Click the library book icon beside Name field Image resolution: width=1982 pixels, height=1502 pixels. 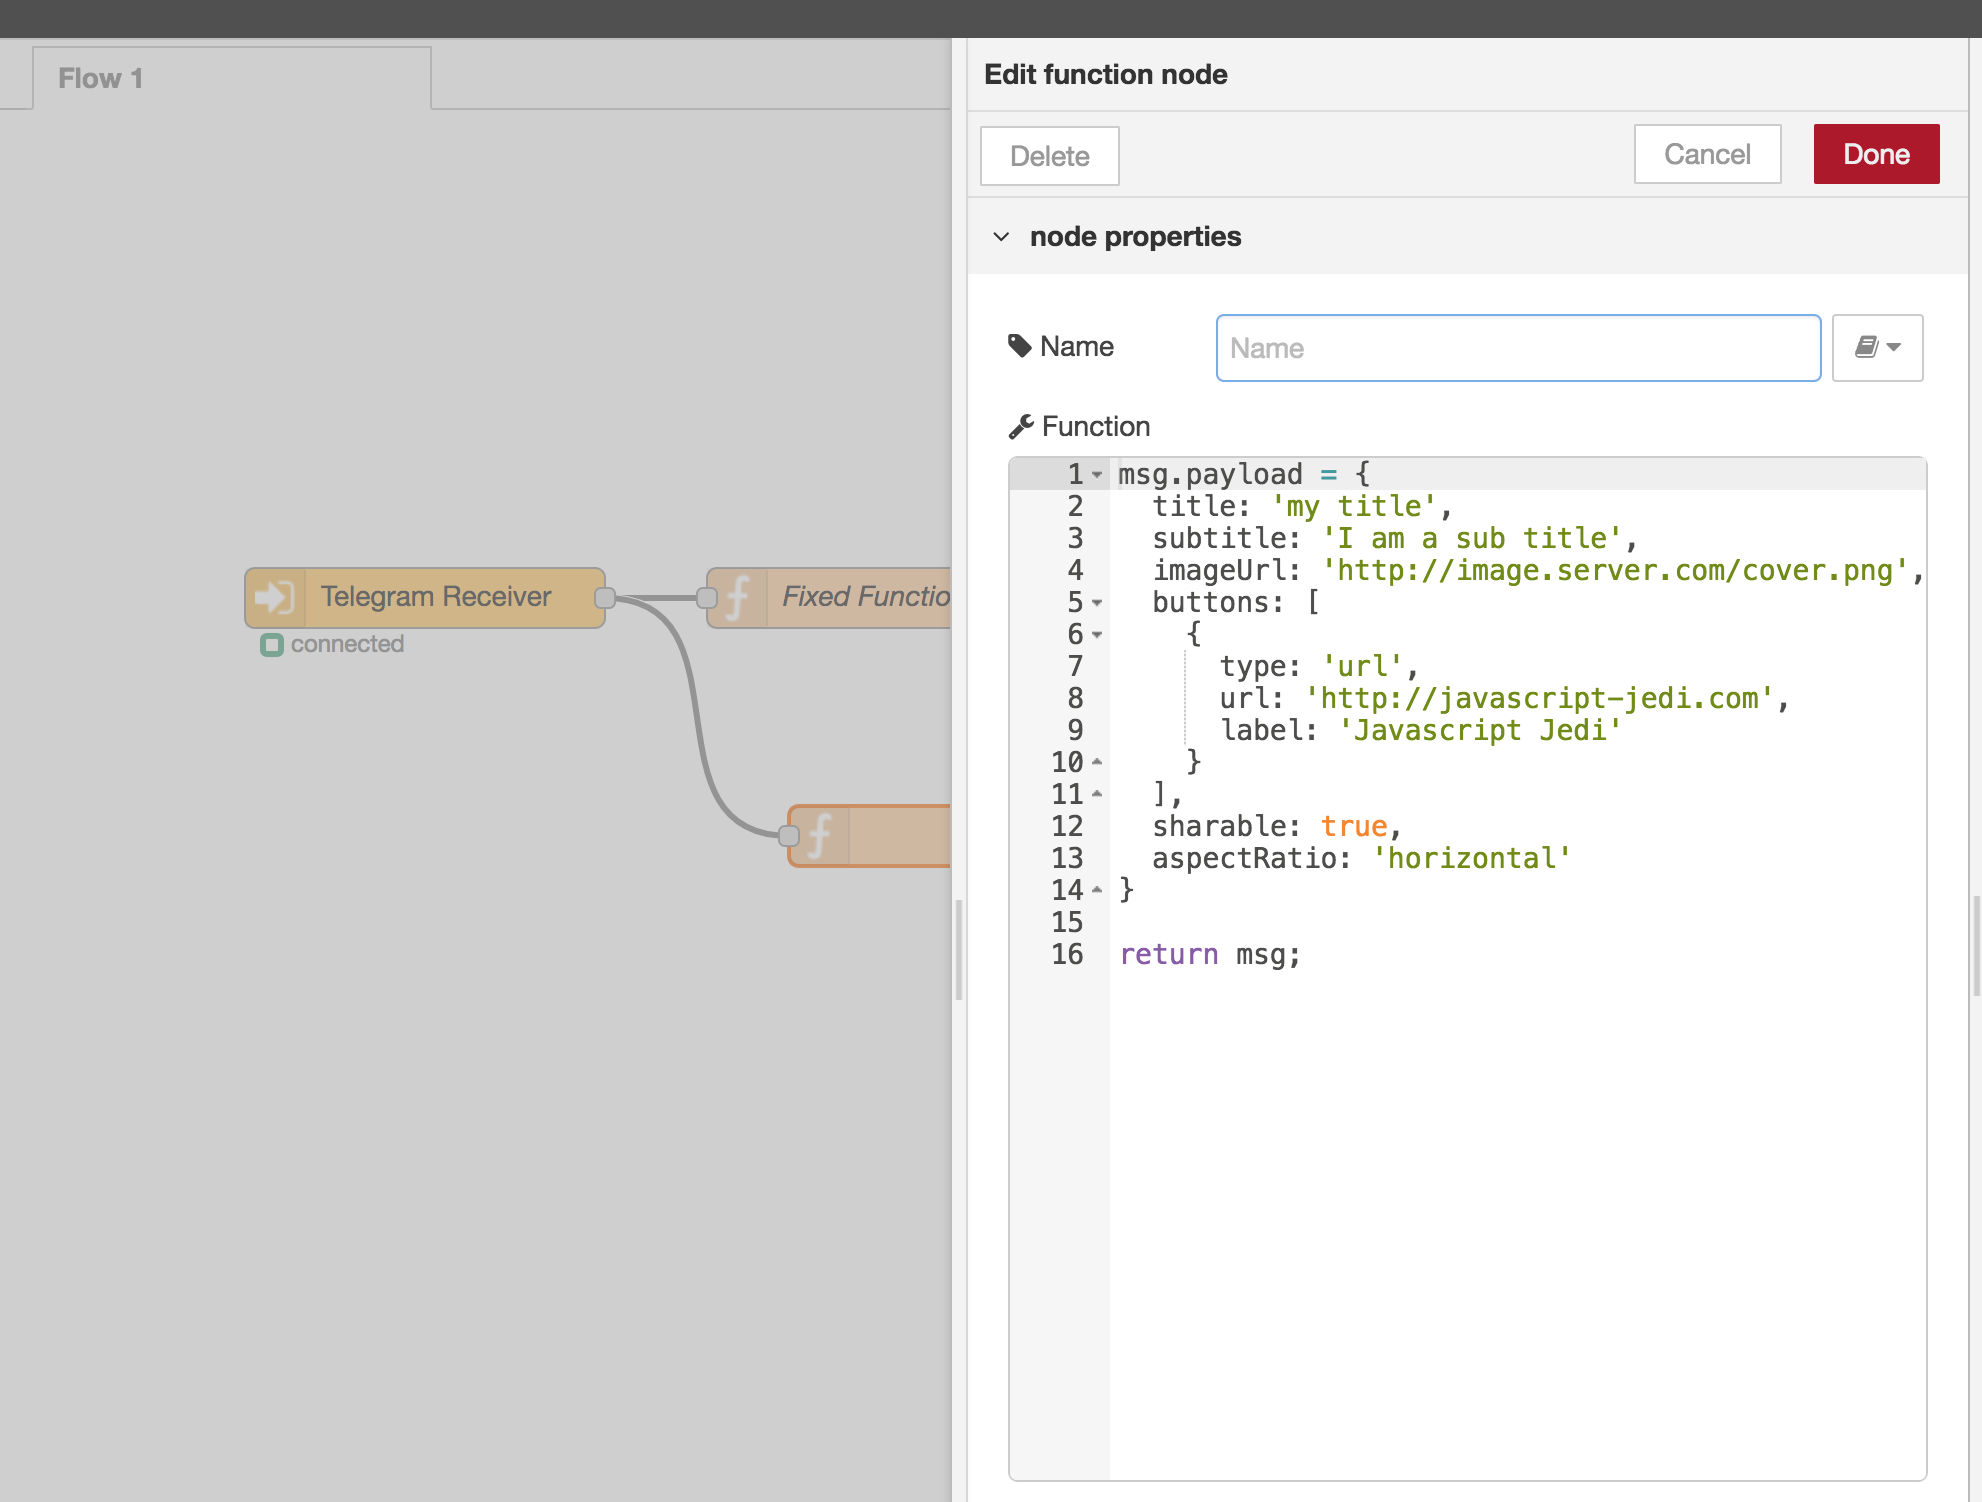coord(1866,347)
